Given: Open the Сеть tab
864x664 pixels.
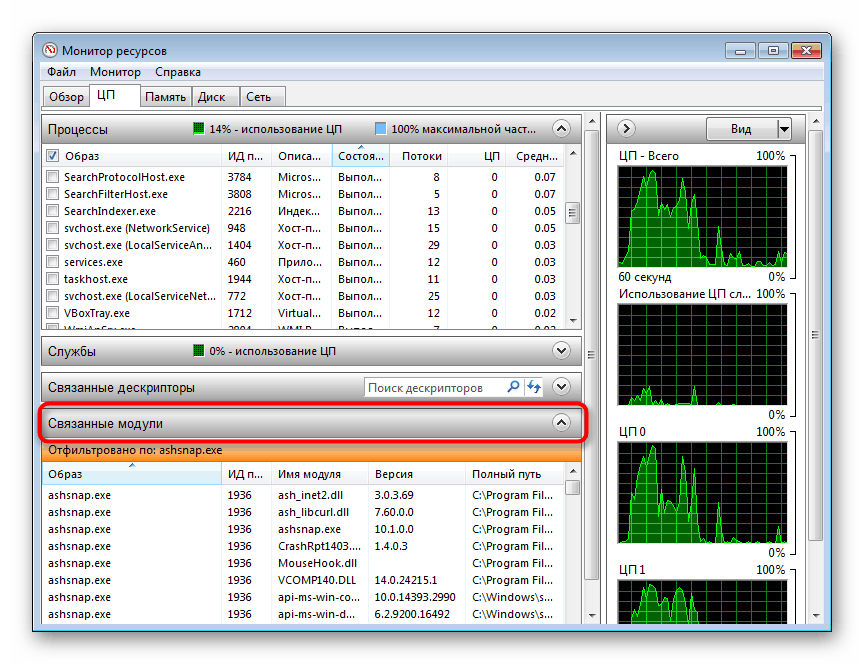Looking at the screenshot, I should 261,96.
